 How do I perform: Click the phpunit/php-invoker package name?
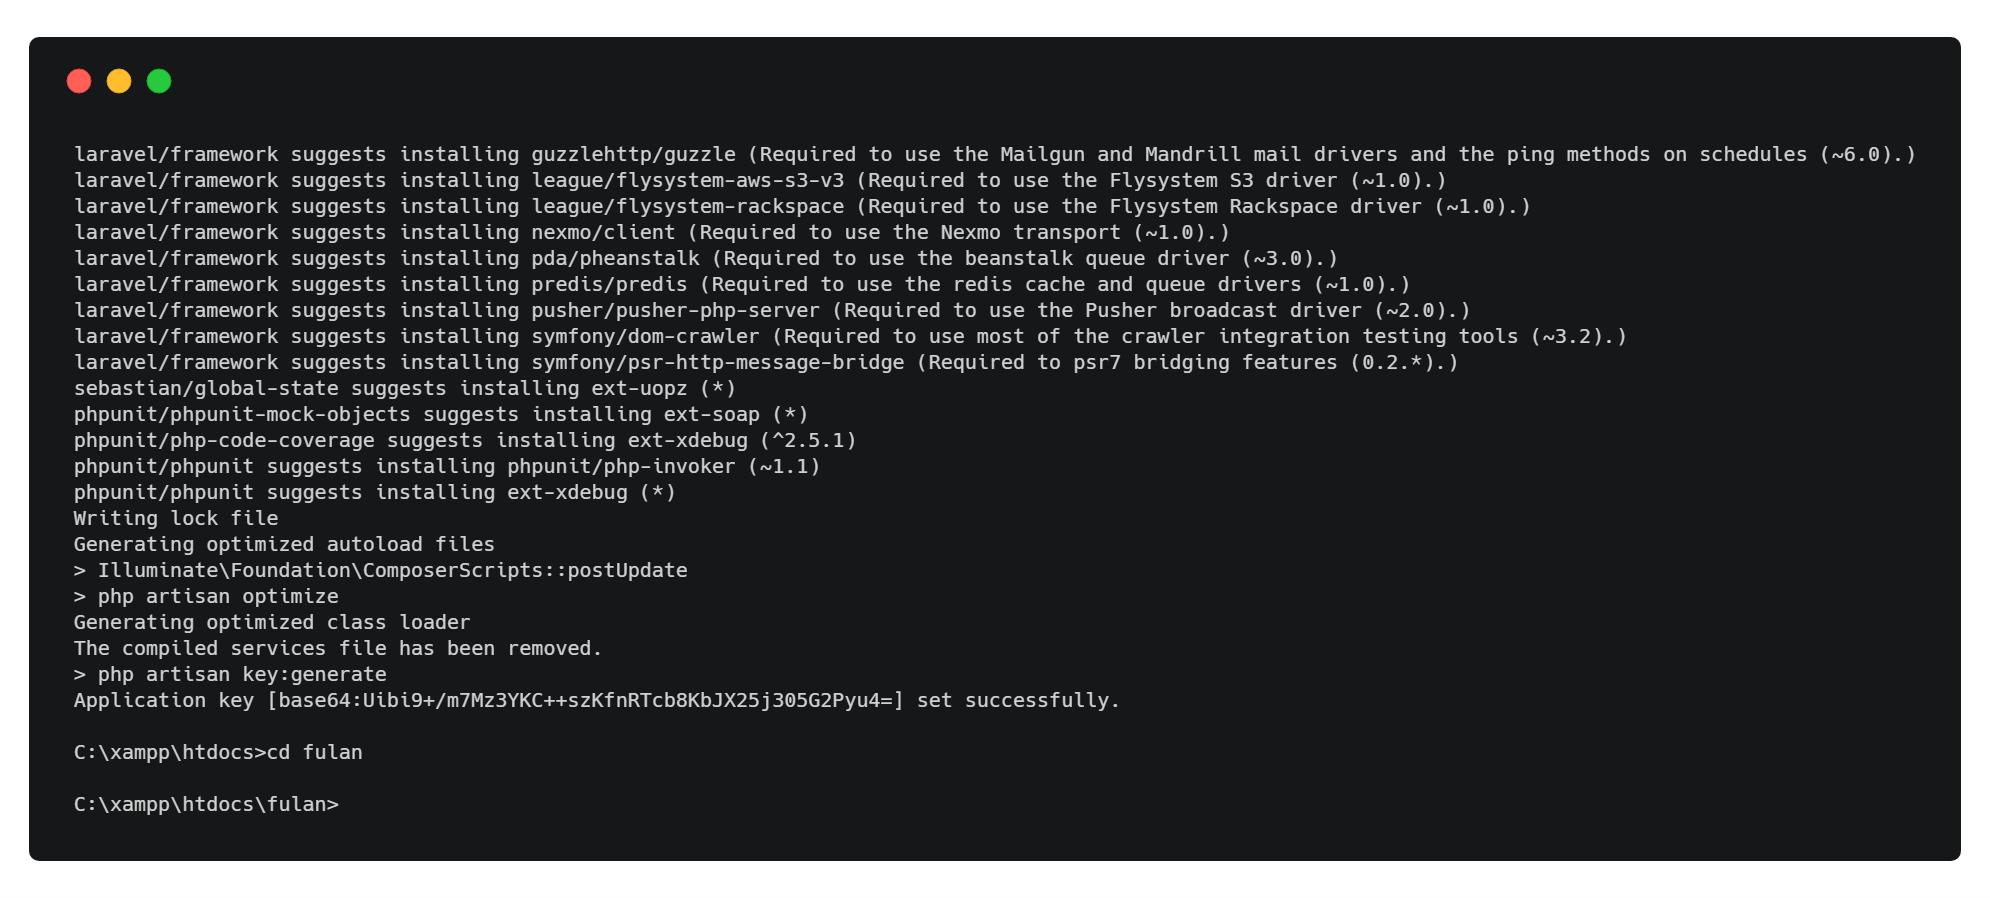click(x=621, y=466)
